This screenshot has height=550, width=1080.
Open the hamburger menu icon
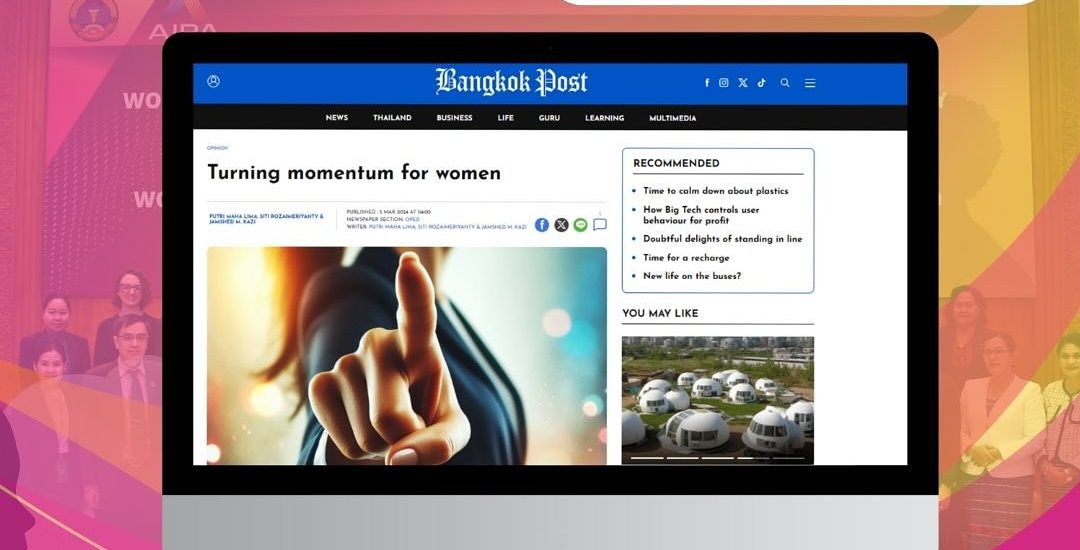click(810, 83)
